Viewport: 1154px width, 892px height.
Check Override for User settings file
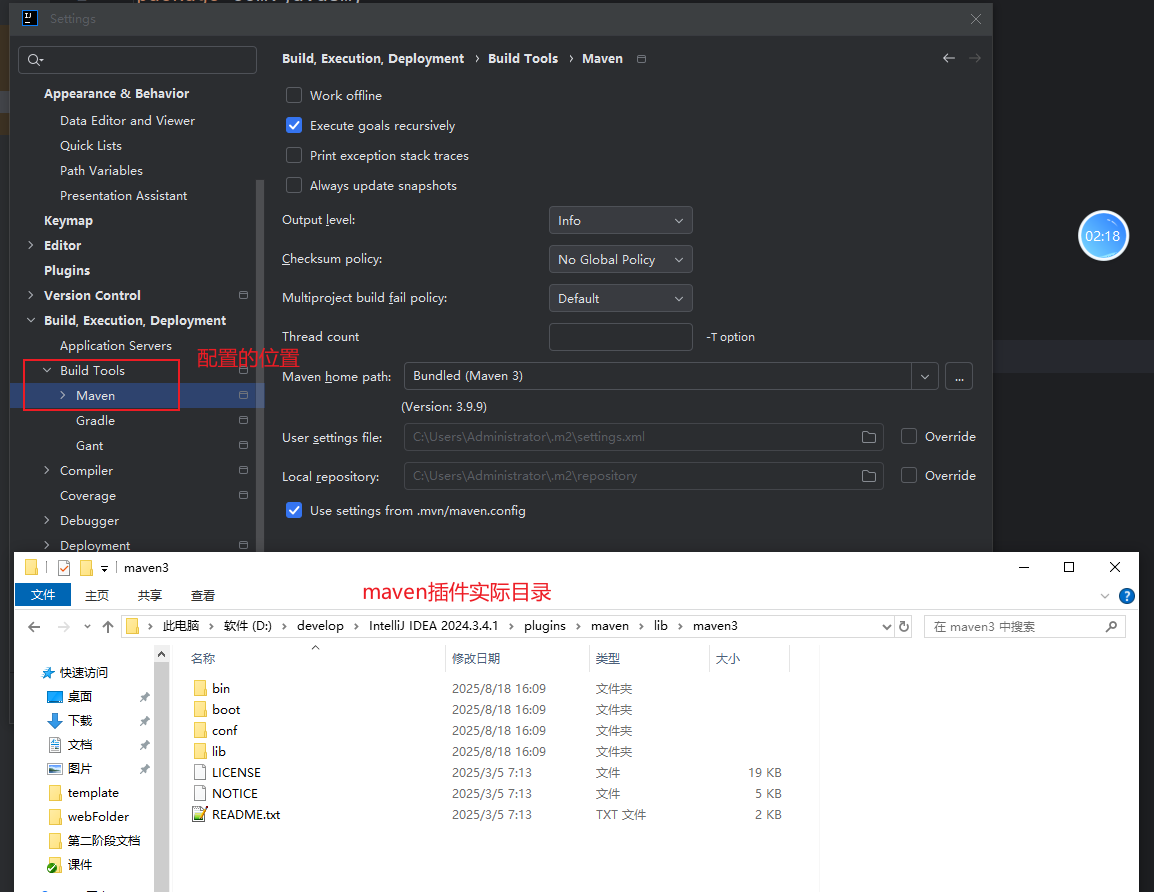click(x=909, y=436)
